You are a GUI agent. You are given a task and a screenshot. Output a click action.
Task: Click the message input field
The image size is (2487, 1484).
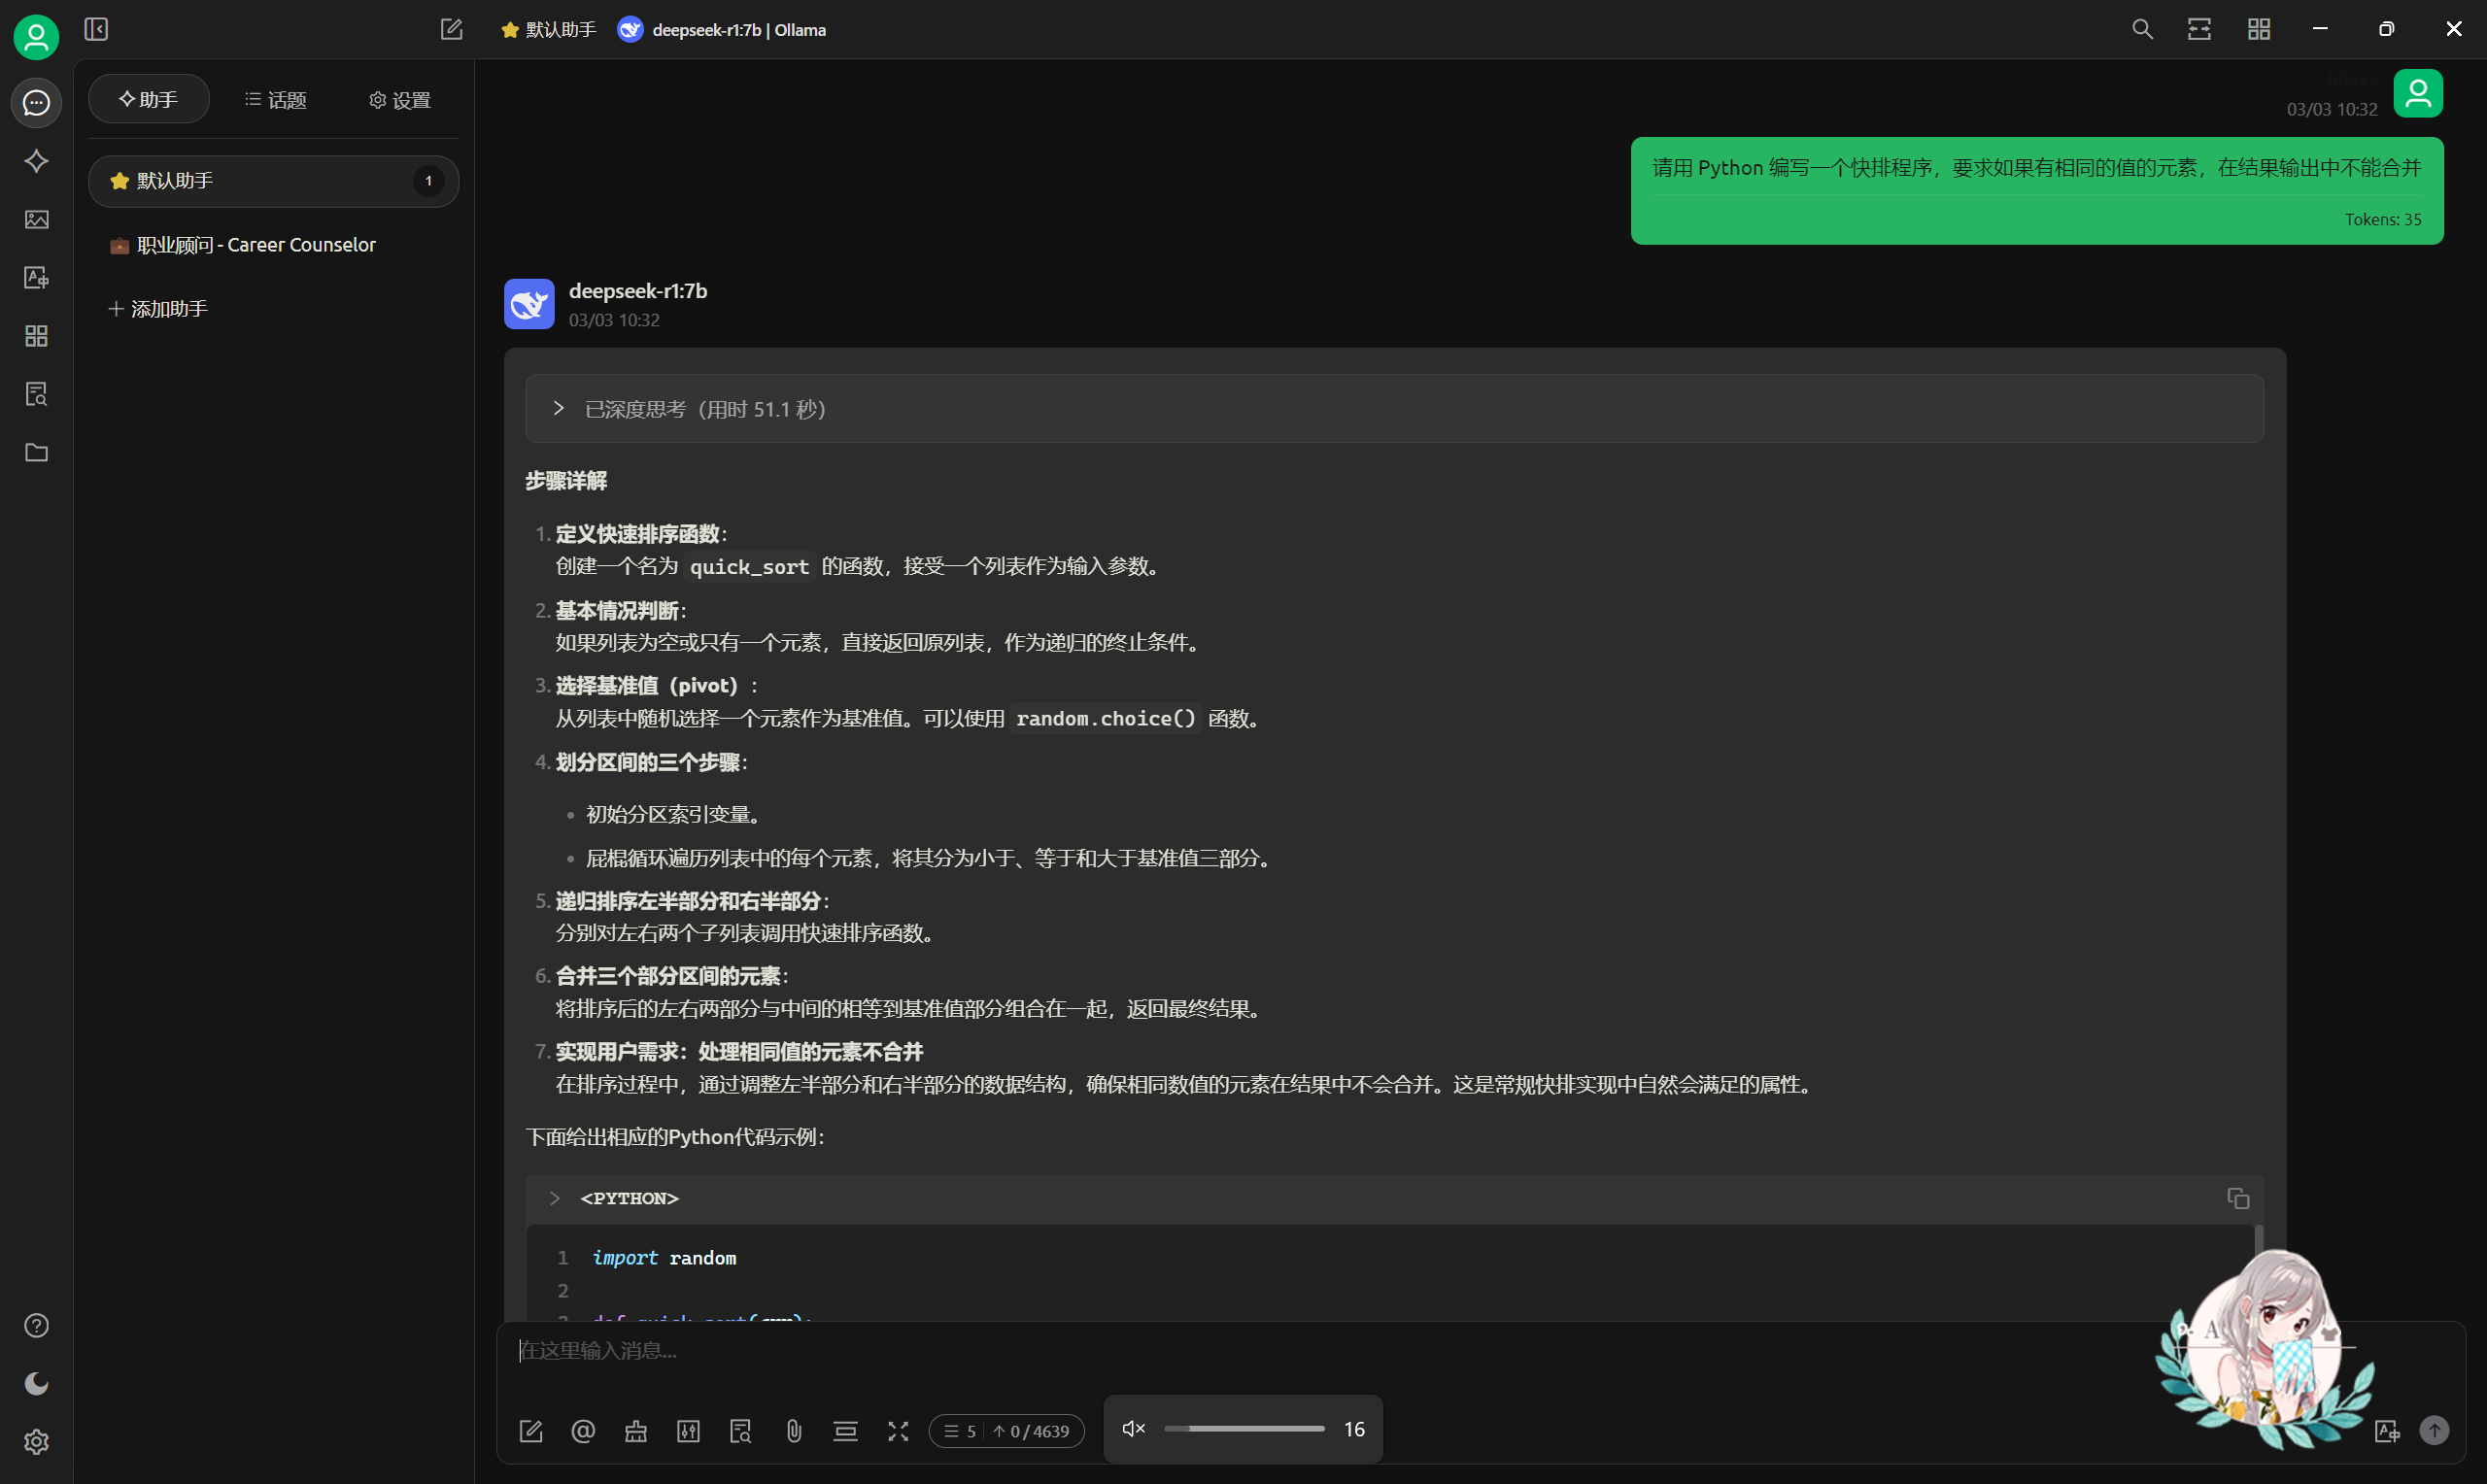1200,1351
